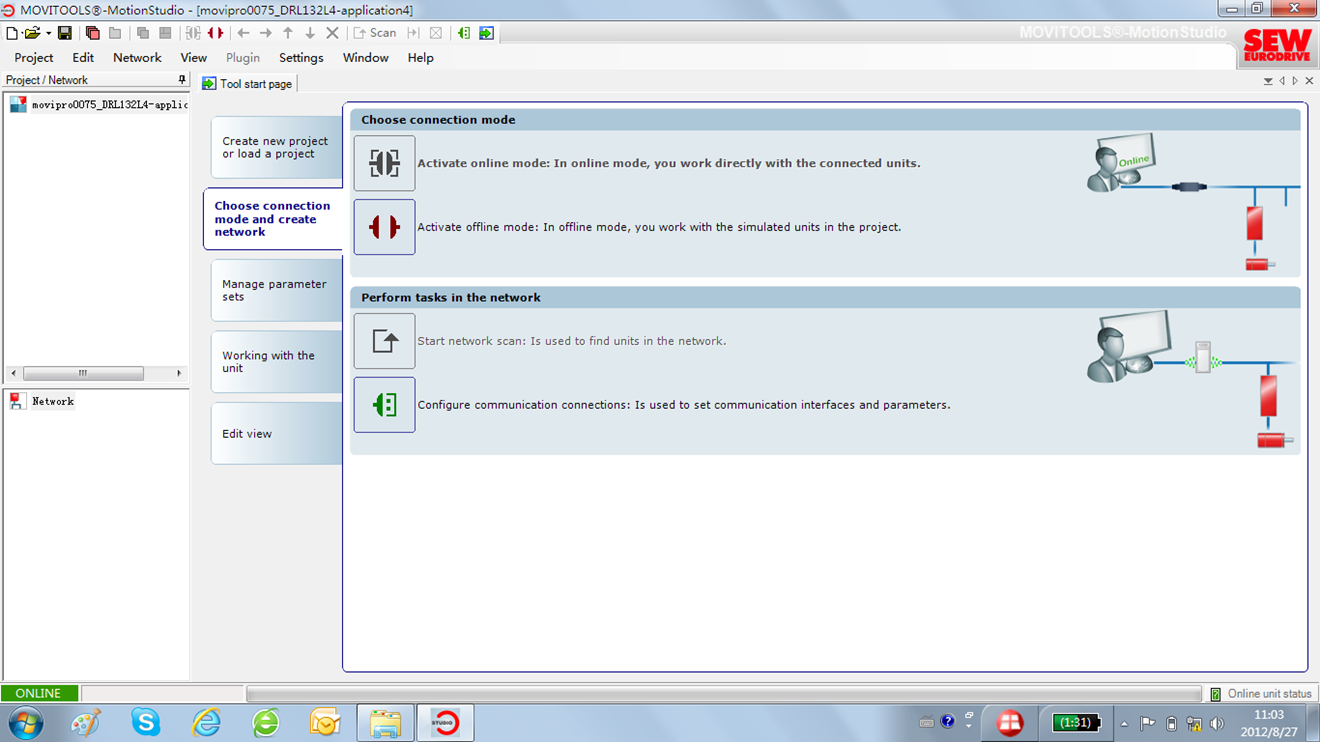The height and width of the screenshot is (742, 1320).
Task: Open the tab list dropdown arrow
Action: [1268, 82]
